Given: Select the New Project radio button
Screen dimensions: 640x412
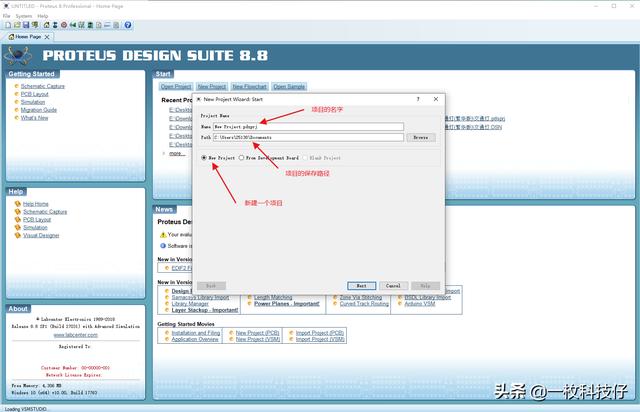Looking at the screenshot, I should pos(204,158).
